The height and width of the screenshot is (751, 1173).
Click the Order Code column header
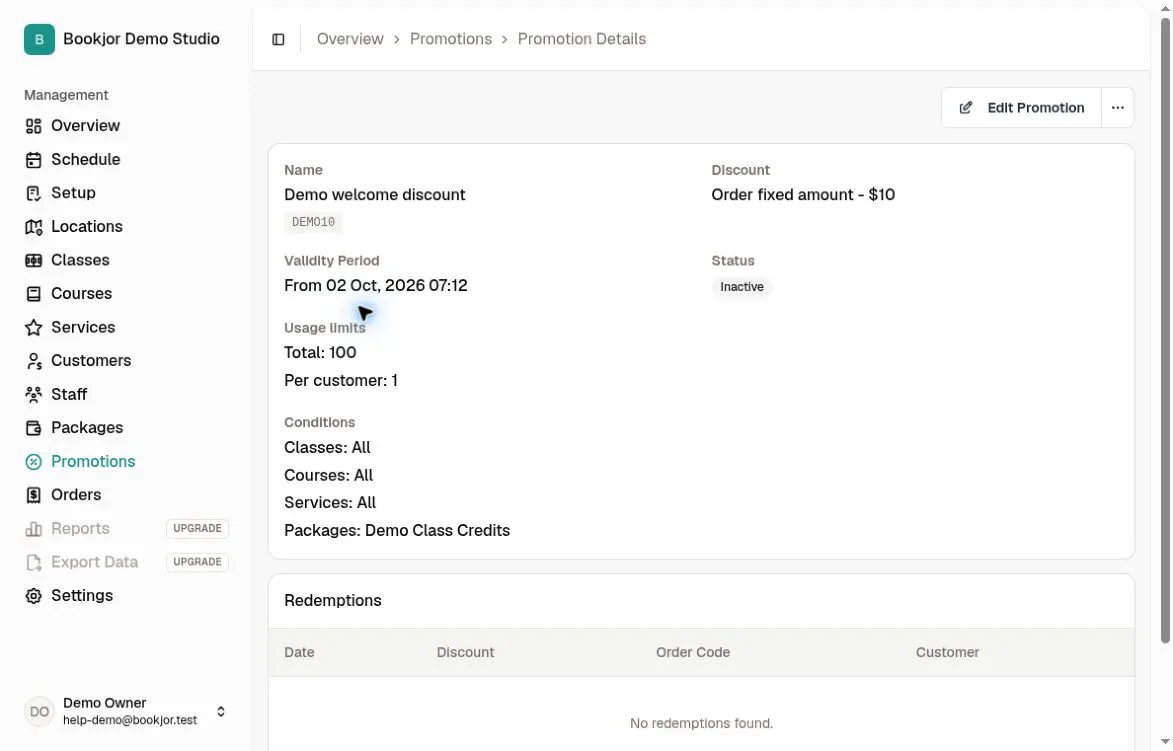pyautogui.click(x=693, y=652)
